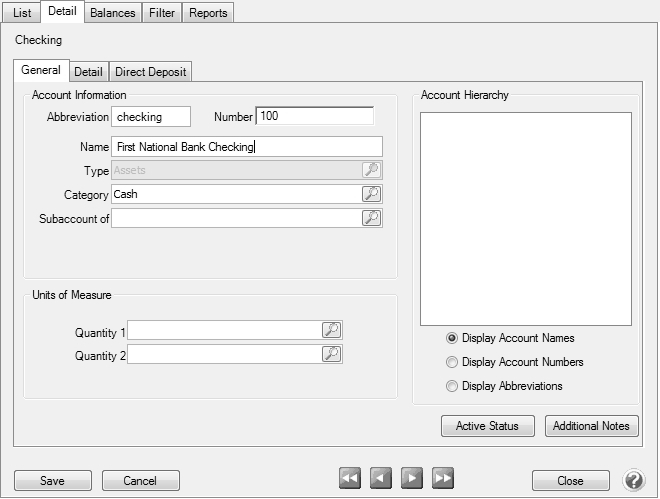Image resolution: width=660 pixels, height=499 pixels.
Task: Select Display Account Names option
Action: click(452, 338)
